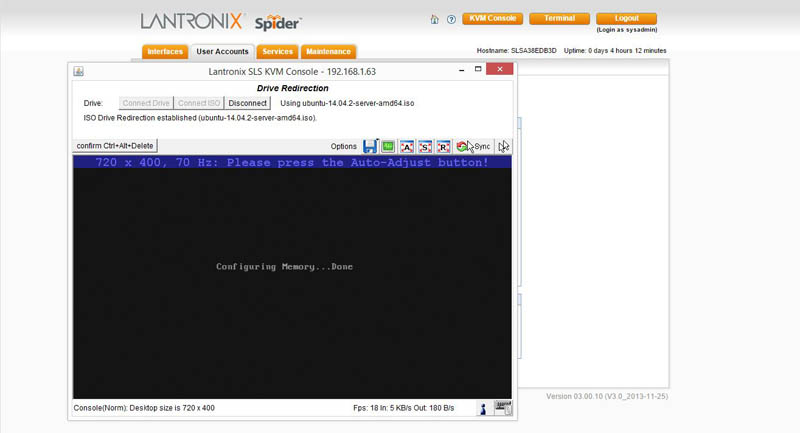Click the Lantronix Spider logo
Viewport: 800px width, 433px height.
(221, 22)
